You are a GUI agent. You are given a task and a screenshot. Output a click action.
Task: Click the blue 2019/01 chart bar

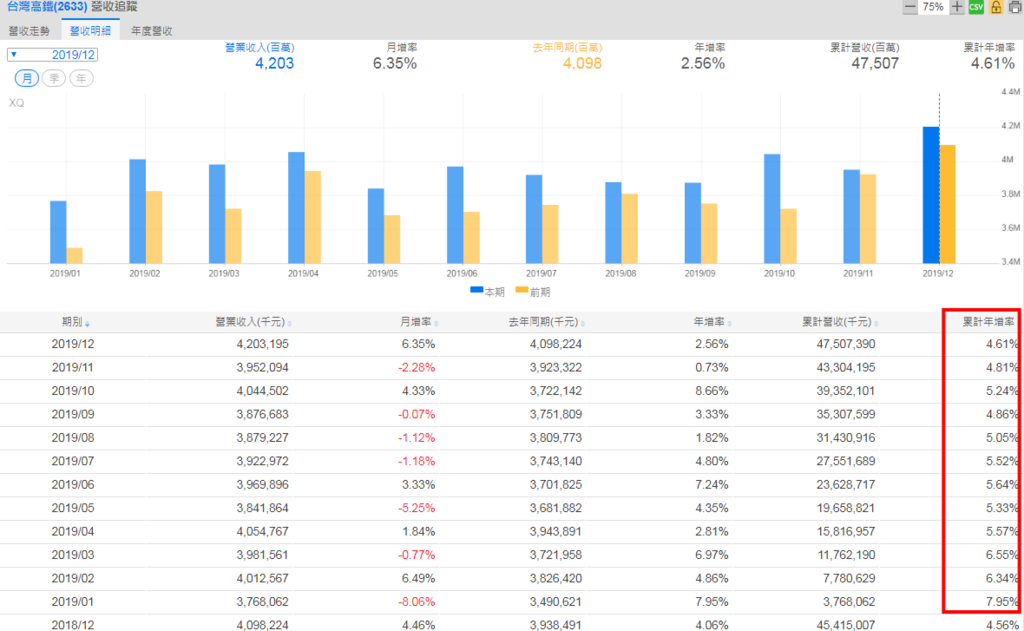[58, 232]
